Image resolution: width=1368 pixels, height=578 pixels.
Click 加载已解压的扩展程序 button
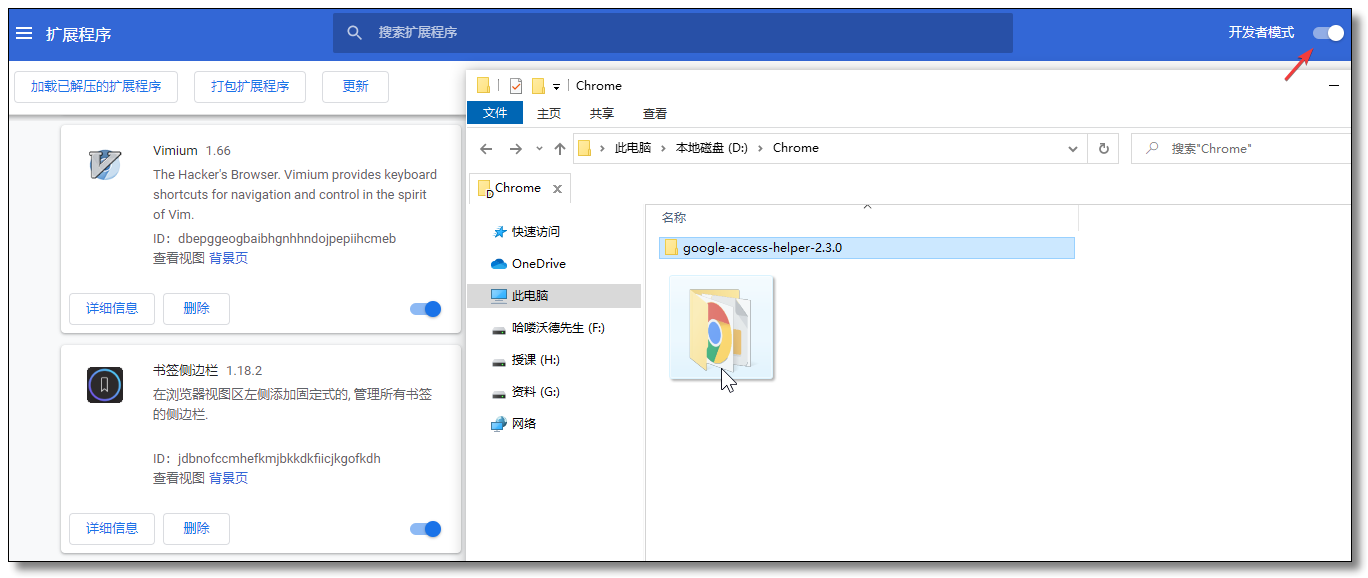pyautogui.click(x=96, y=87)
